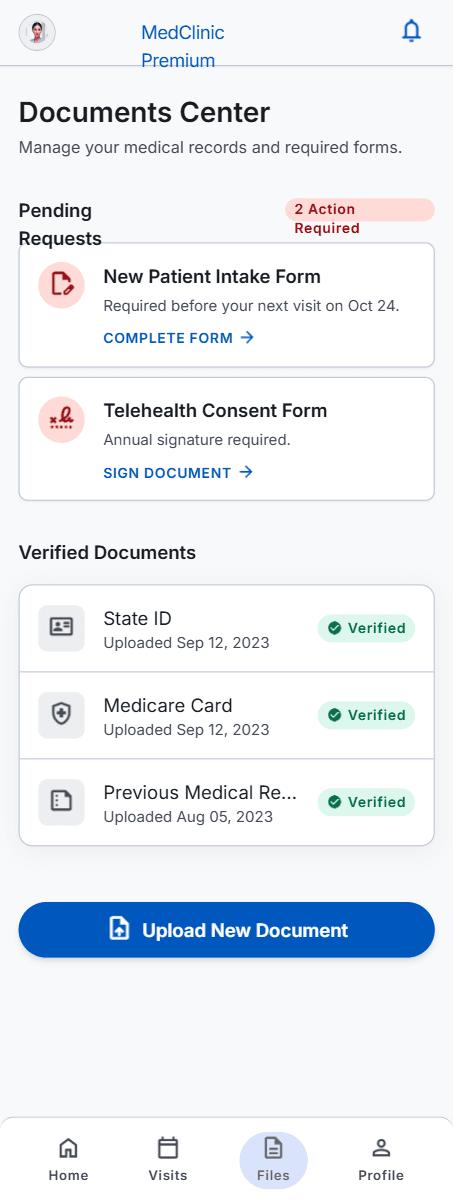The width and height of the screenshot is (453, 1204).
Task: Switch to the Visits tab
Action: point(168,1160)
